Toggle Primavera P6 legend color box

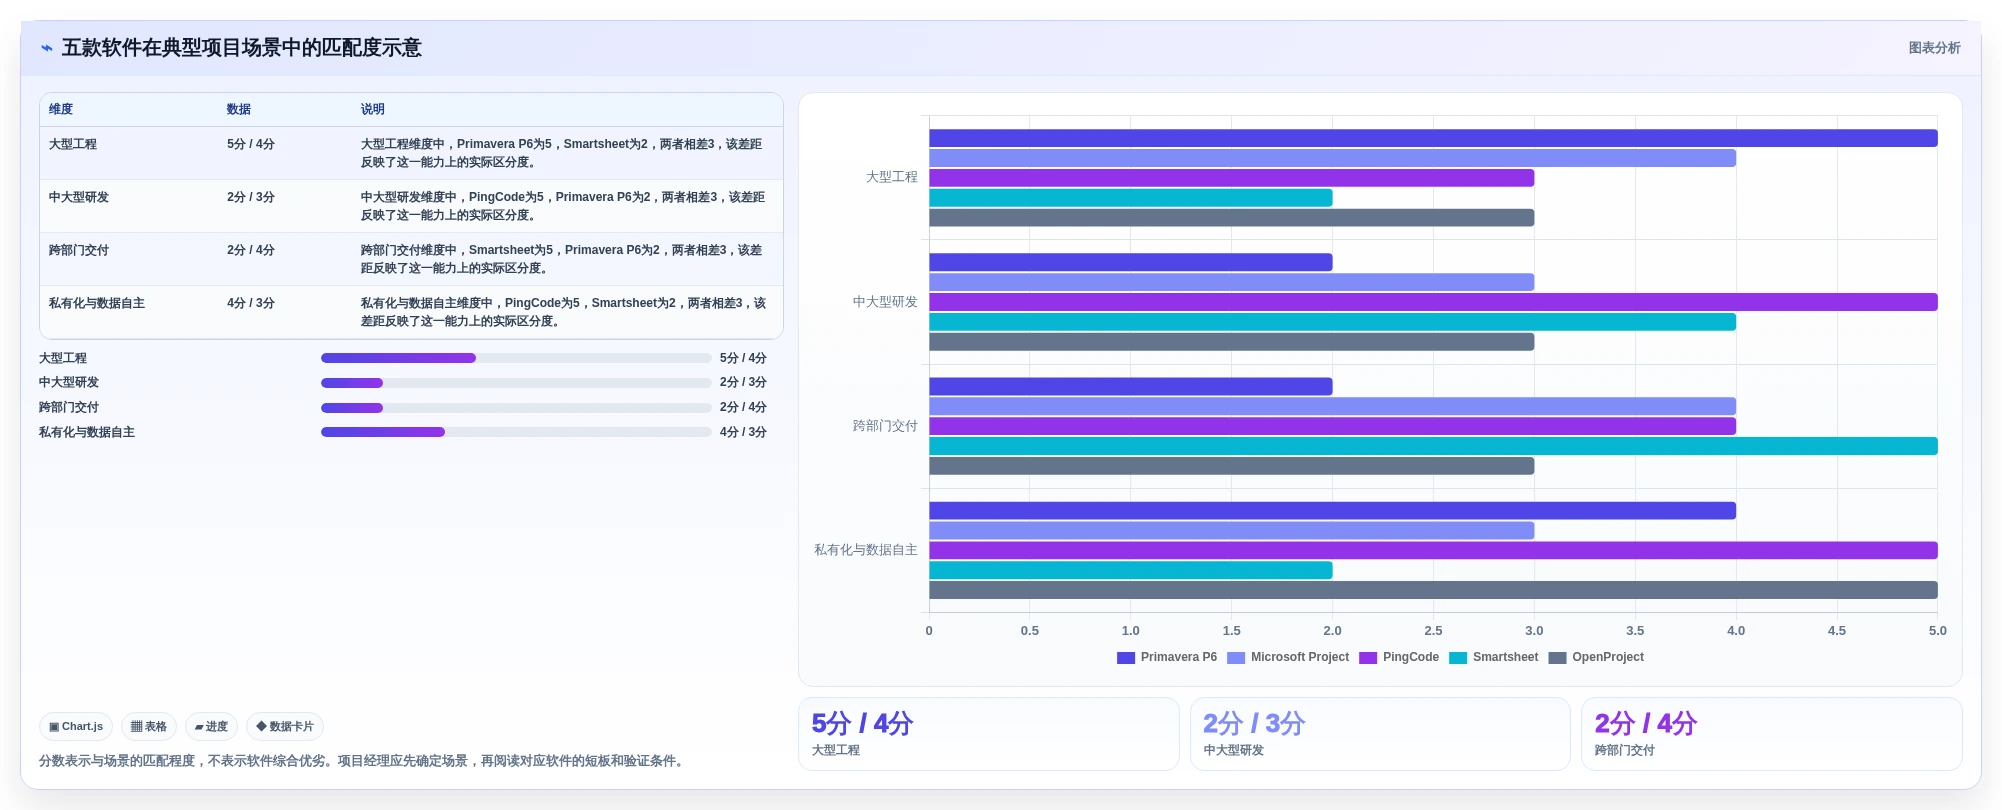pyautogui.click(x=1125, y=658)
